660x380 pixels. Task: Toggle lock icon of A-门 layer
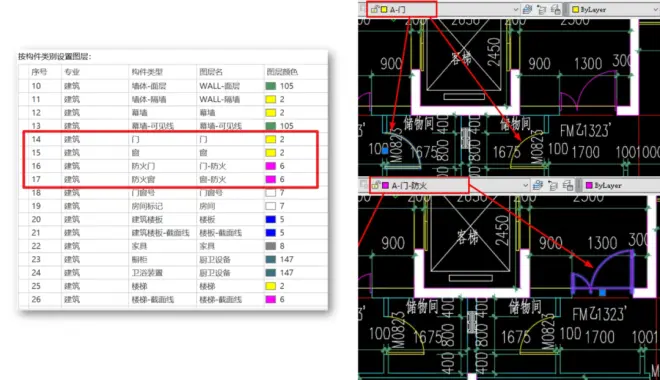pos(375,9)
